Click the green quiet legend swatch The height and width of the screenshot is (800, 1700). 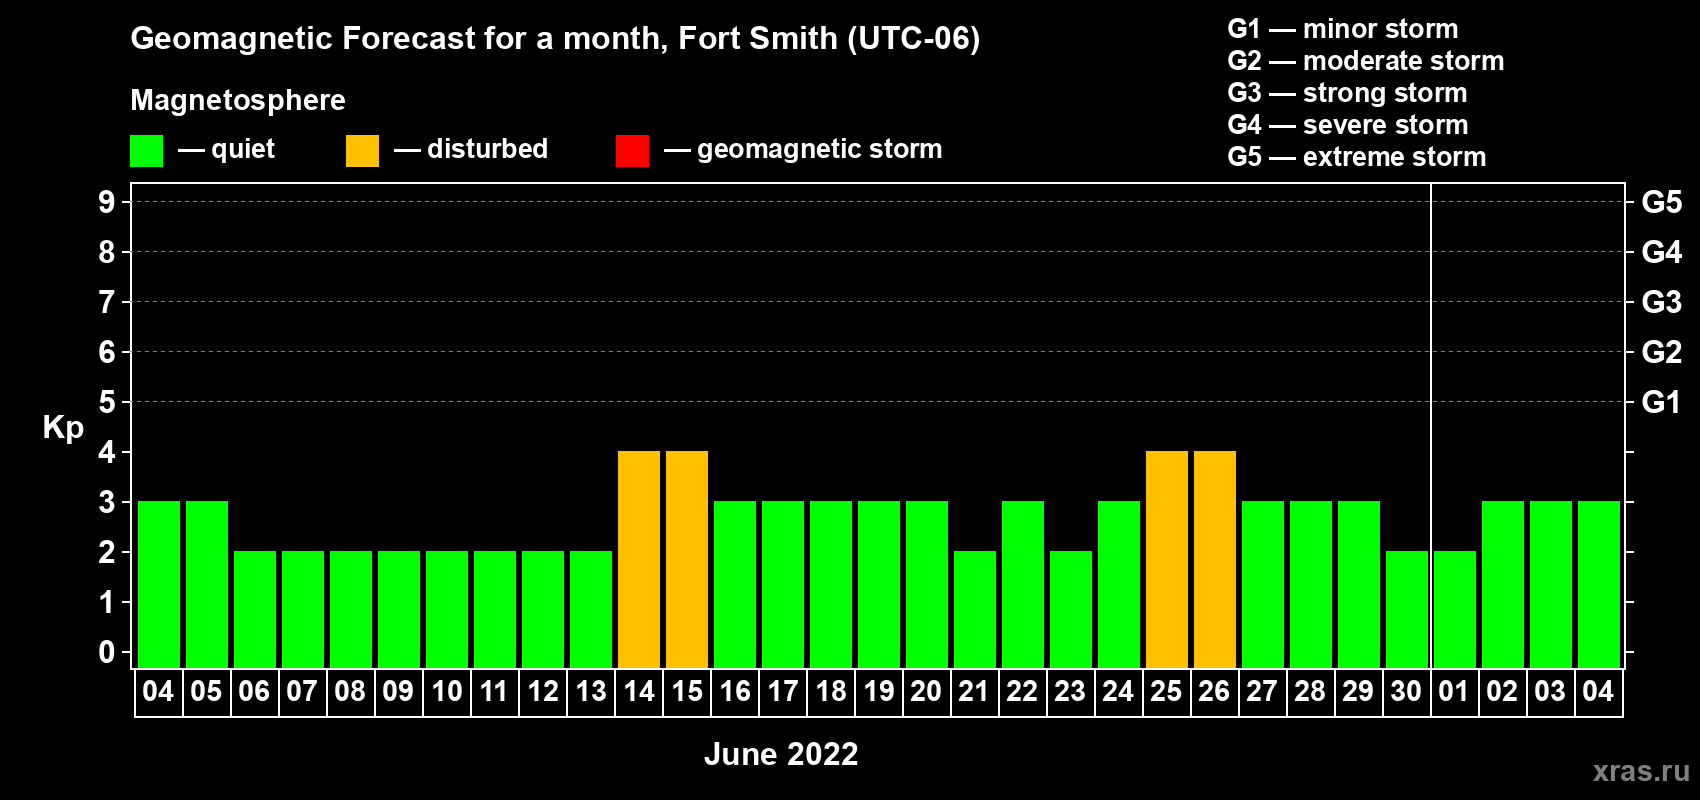click(x=146, y=151)
